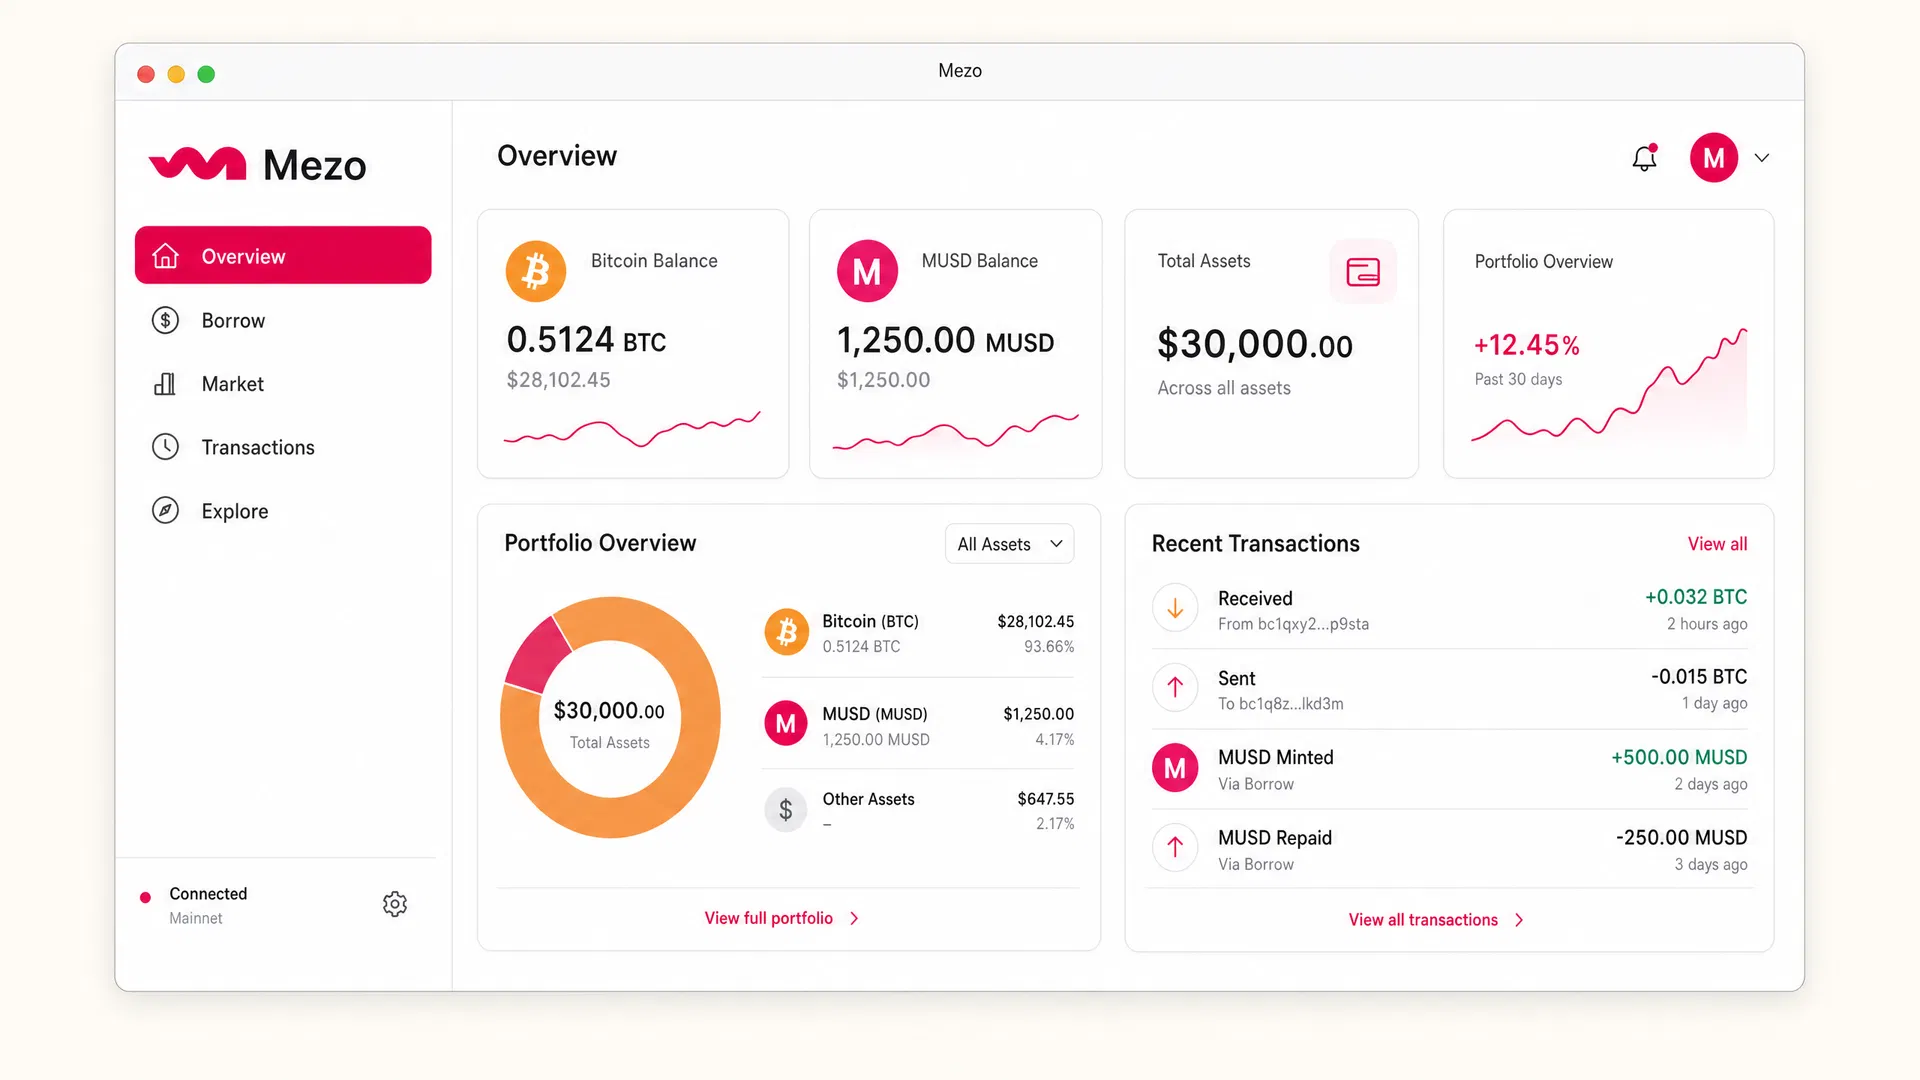Click the Past 30 days label

[x=1518, y=379]
